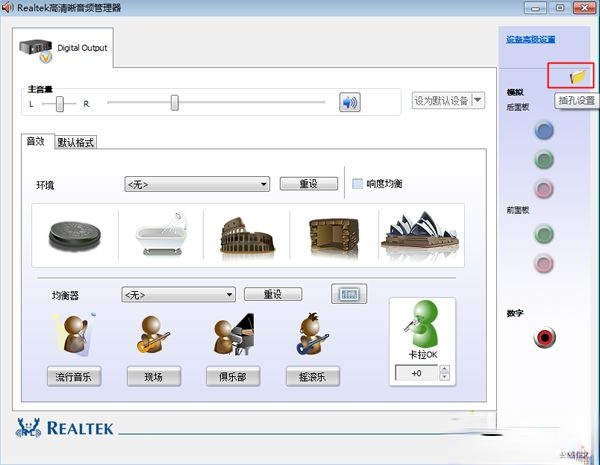Switch to the Digital Output tab
600x465 pixels.
pos(63,49)
